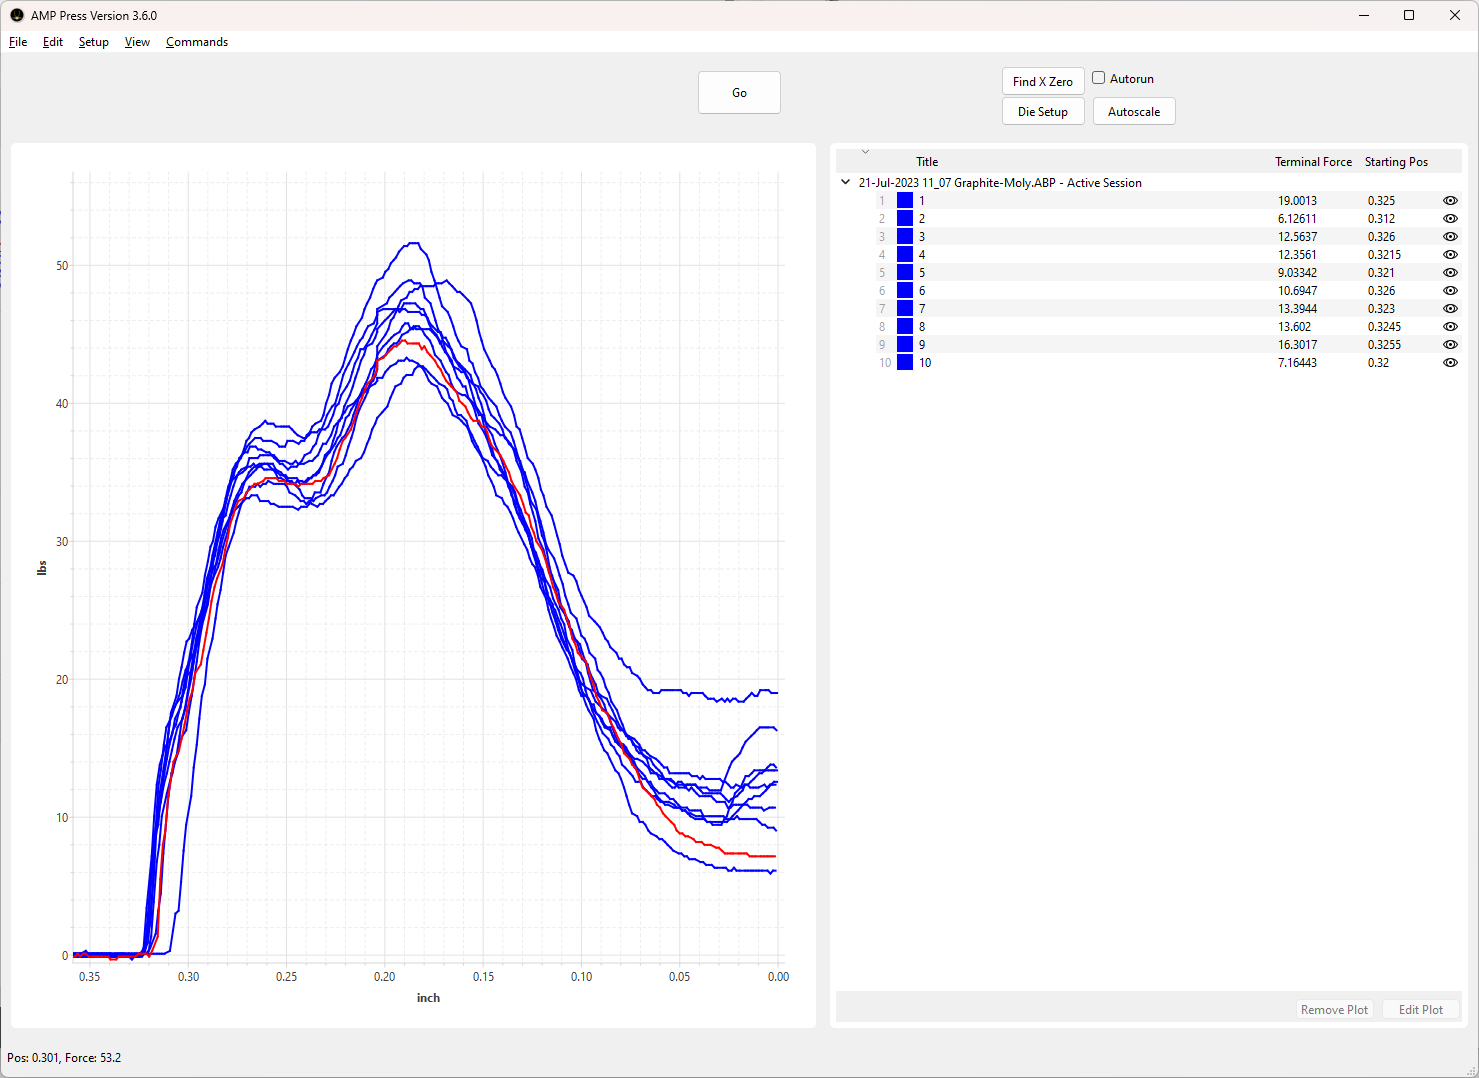The width and height of the screenshot is (1479, 1078).
Task: Select terminal force value 9.03342
Action: [x=1297, y=273]
